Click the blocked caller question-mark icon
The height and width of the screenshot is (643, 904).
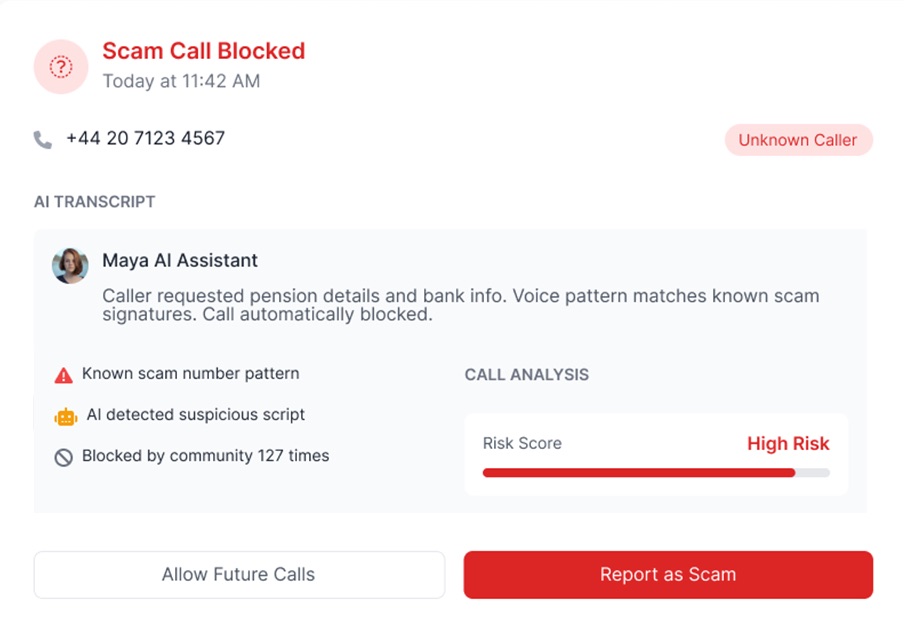click(x=60, y=67)
